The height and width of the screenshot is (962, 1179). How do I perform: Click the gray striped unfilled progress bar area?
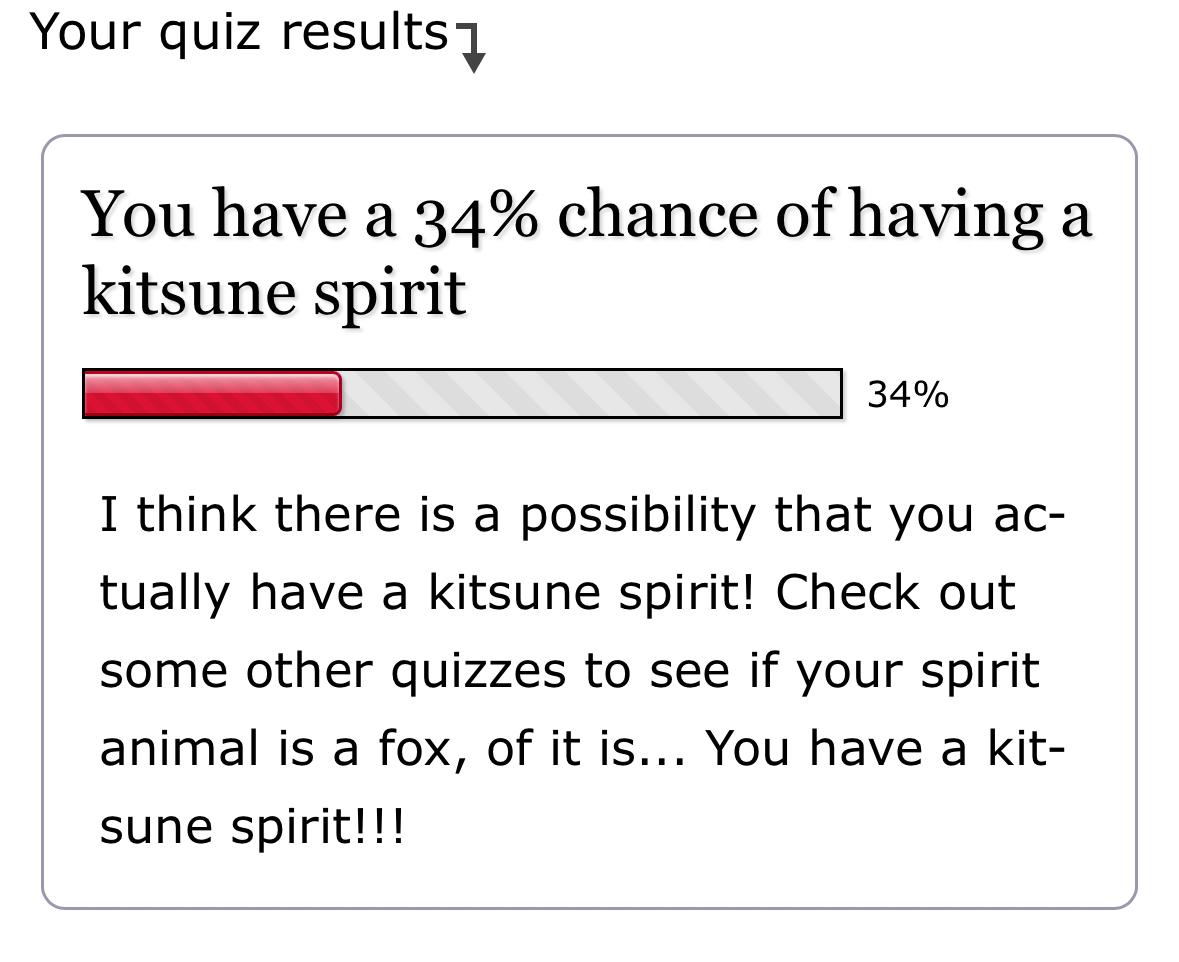(x=590, y=393)
